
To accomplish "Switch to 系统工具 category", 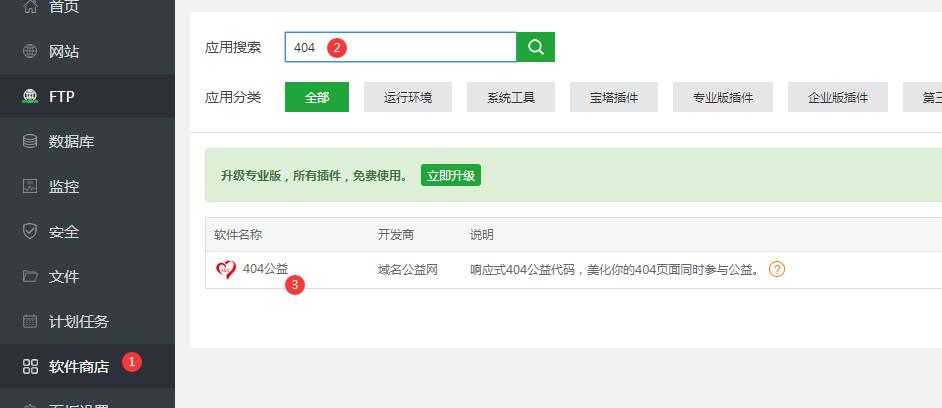I will pyautogui.click(x=511, y=97).
